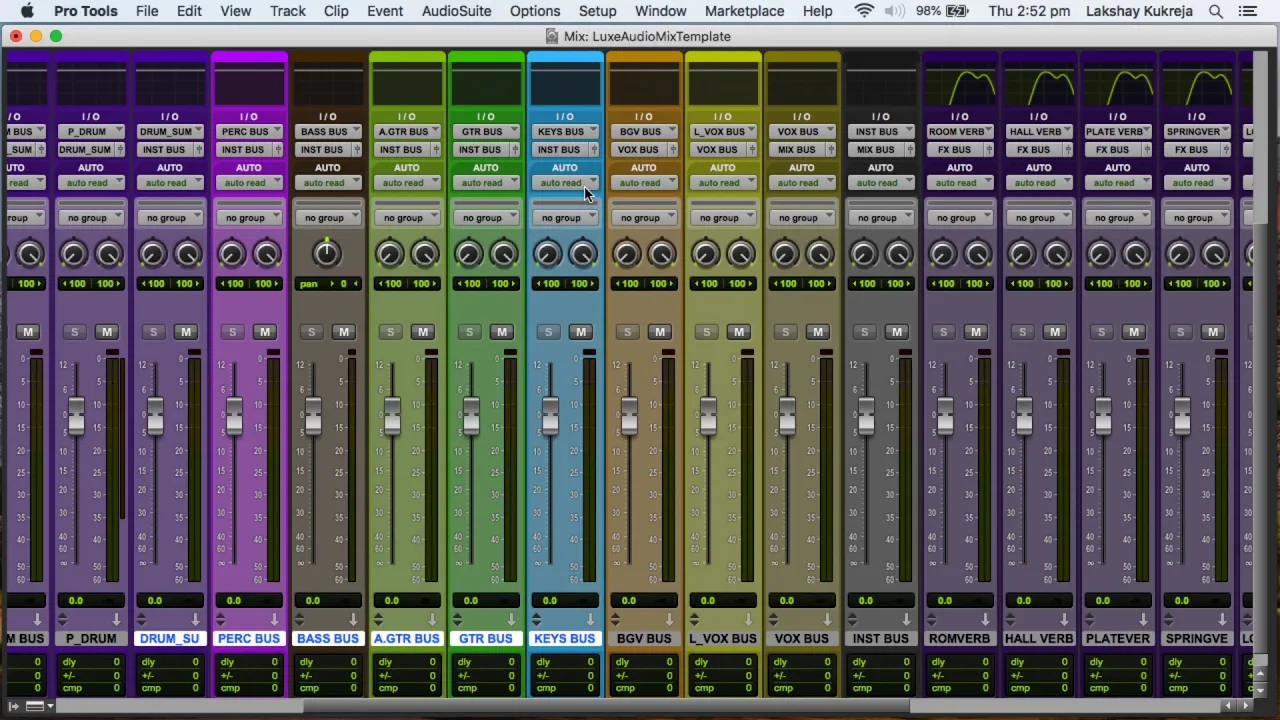Image resolution: width=1280 pixels, height=720 pixels.
Task: Solo the PERC BUS track
Action: [x=232, y=332]
